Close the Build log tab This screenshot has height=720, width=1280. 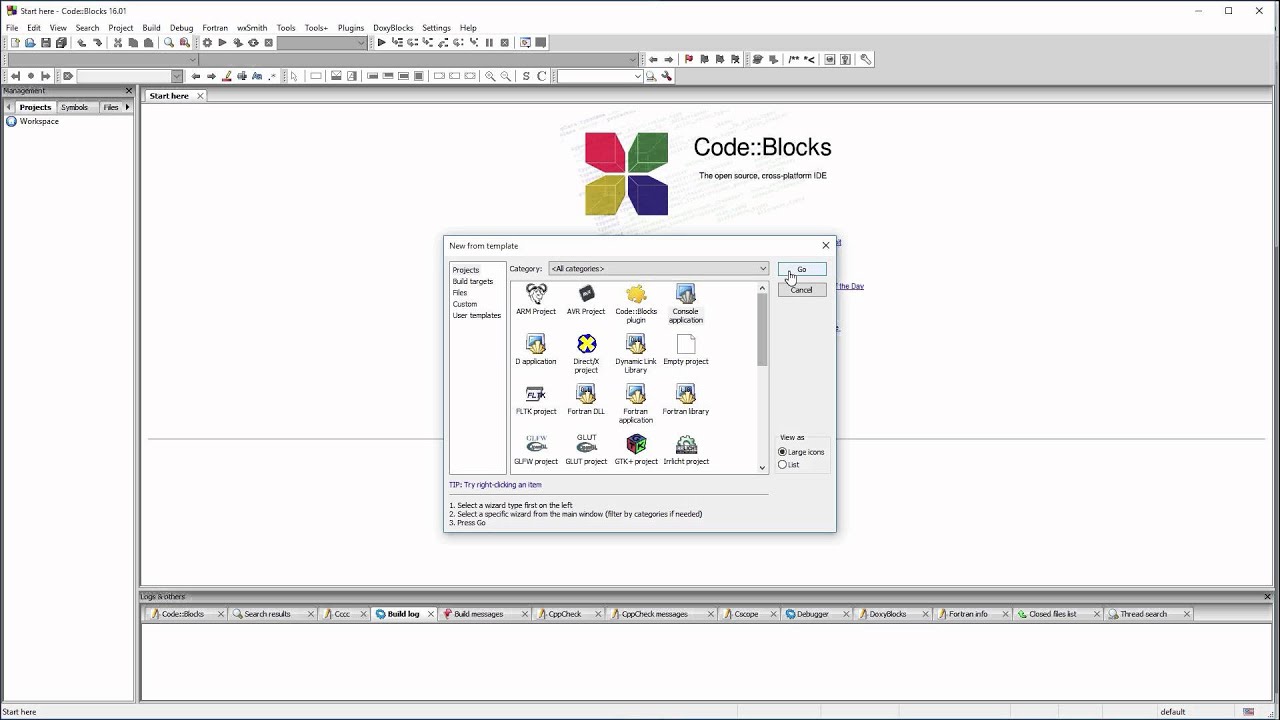point(432,614)
